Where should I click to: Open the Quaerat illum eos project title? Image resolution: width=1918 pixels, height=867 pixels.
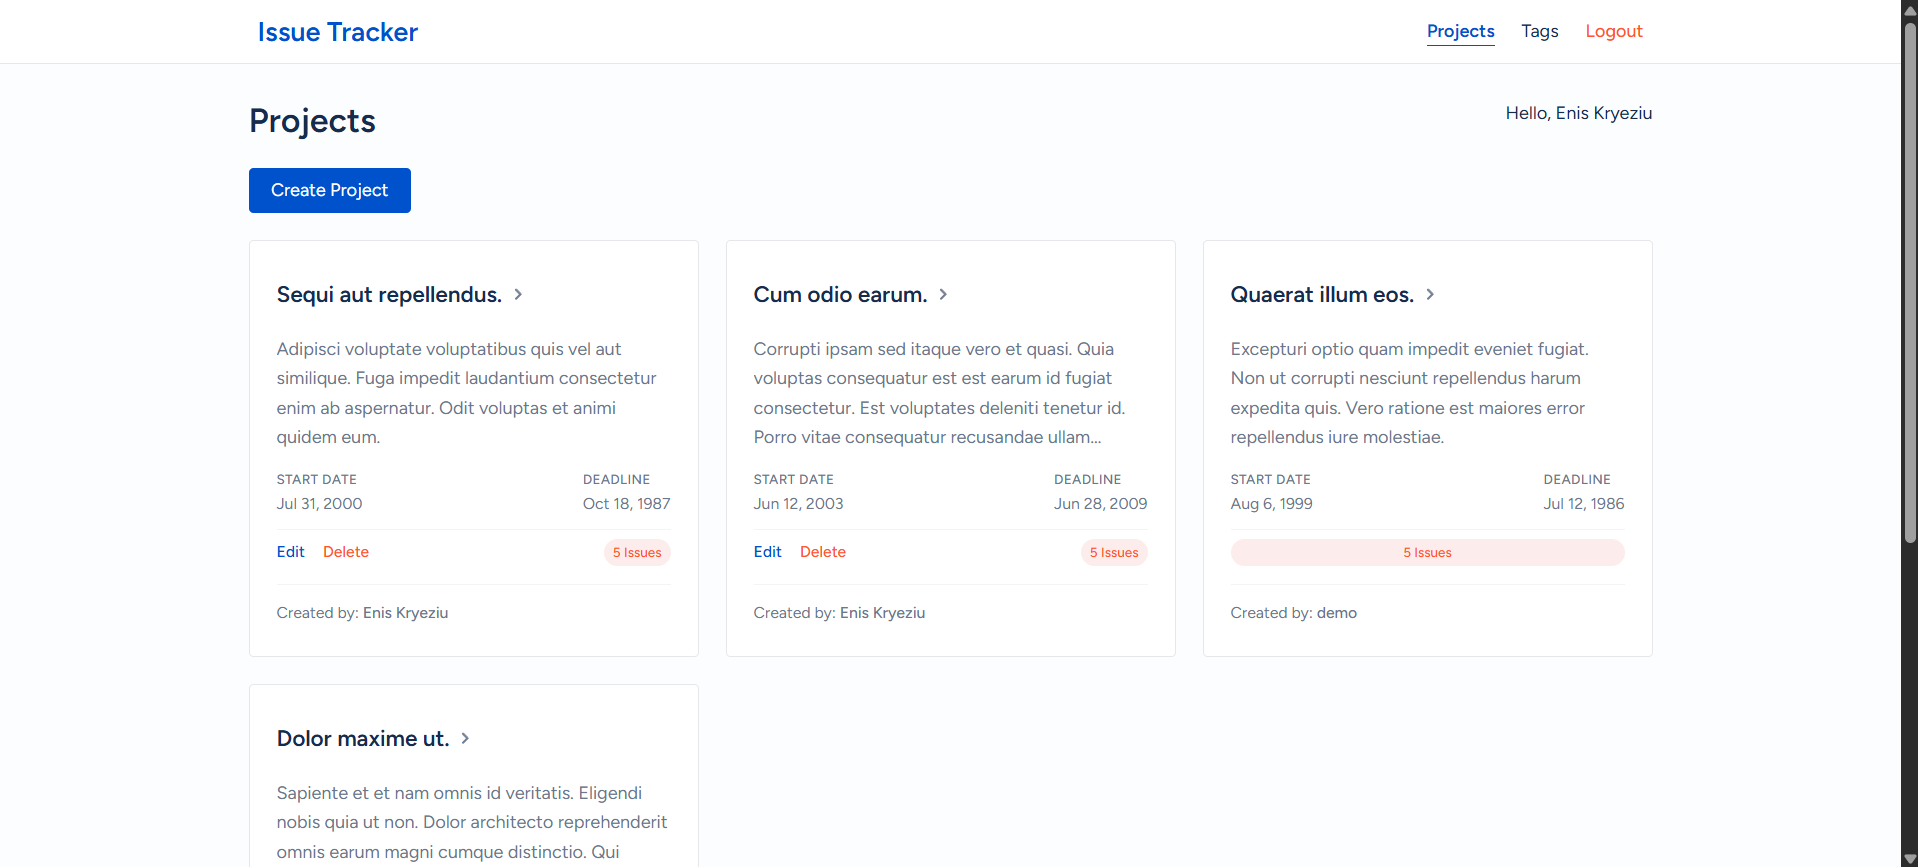[x=1321, y=294]
